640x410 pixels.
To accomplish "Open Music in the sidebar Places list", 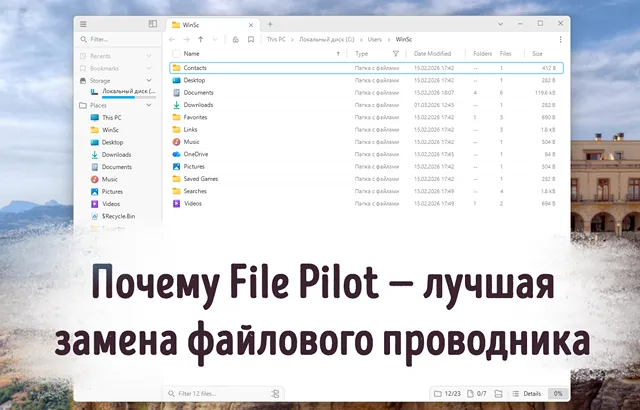I will point(110,179).
